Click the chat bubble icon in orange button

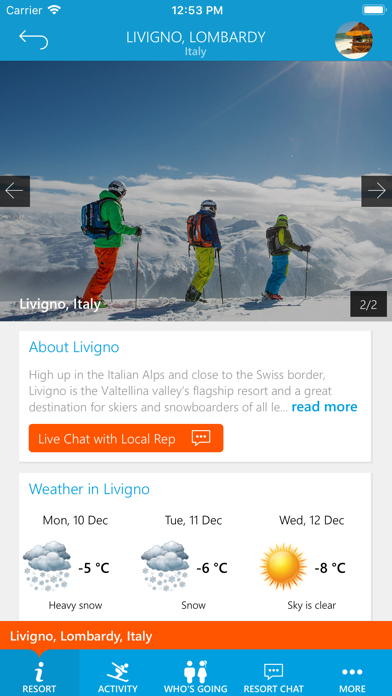[x=201, y=438]
